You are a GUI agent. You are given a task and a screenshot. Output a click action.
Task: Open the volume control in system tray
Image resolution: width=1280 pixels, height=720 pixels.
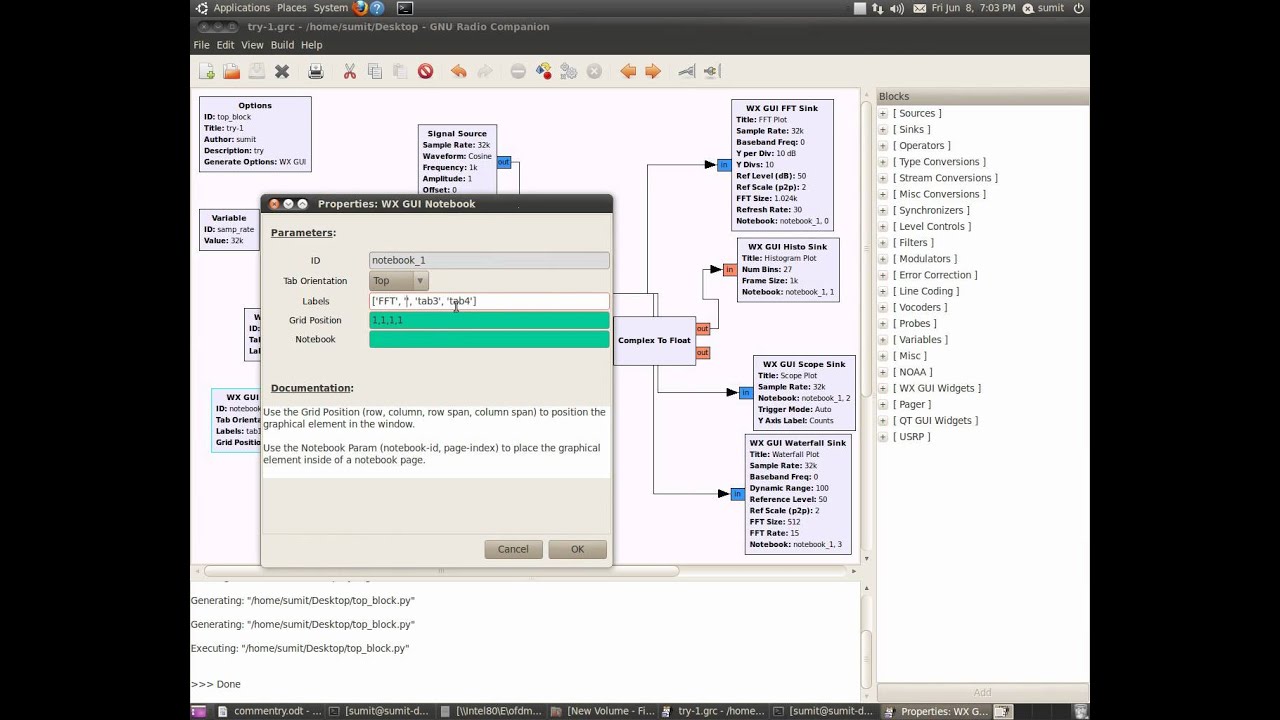click(x=896, y=8)
